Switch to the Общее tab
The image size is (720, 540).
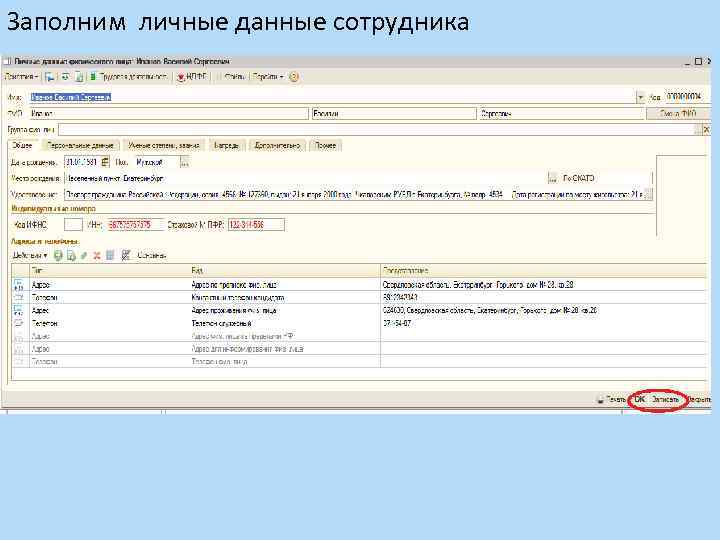pyautogui.click(x=22, y=146)
